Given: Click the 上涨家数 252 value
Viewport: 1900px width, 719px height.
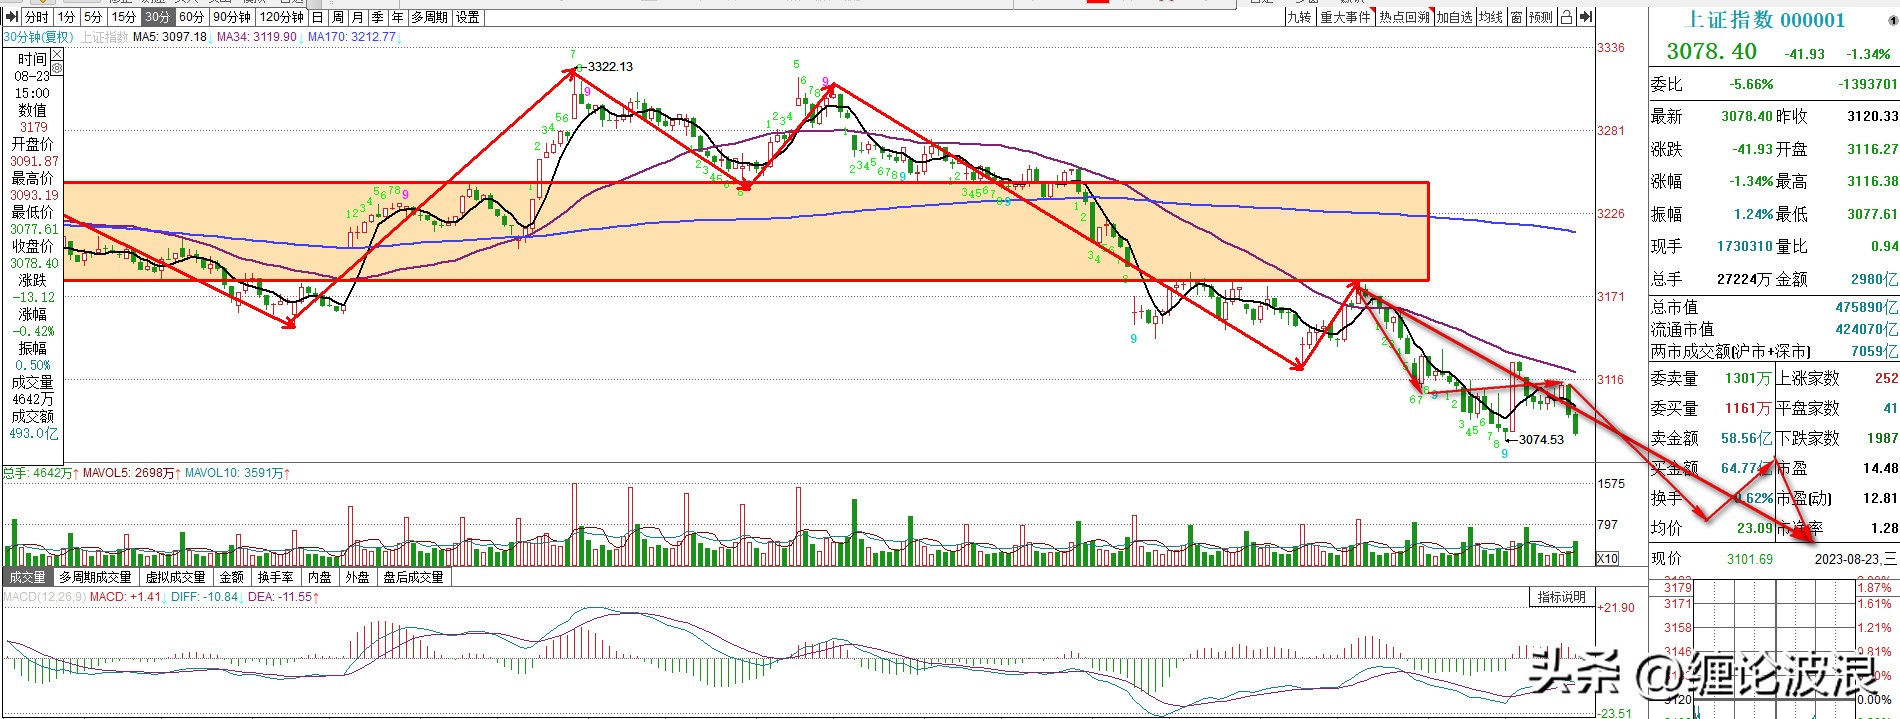Looking at the screenshot, I should (x=1886, y=378).
